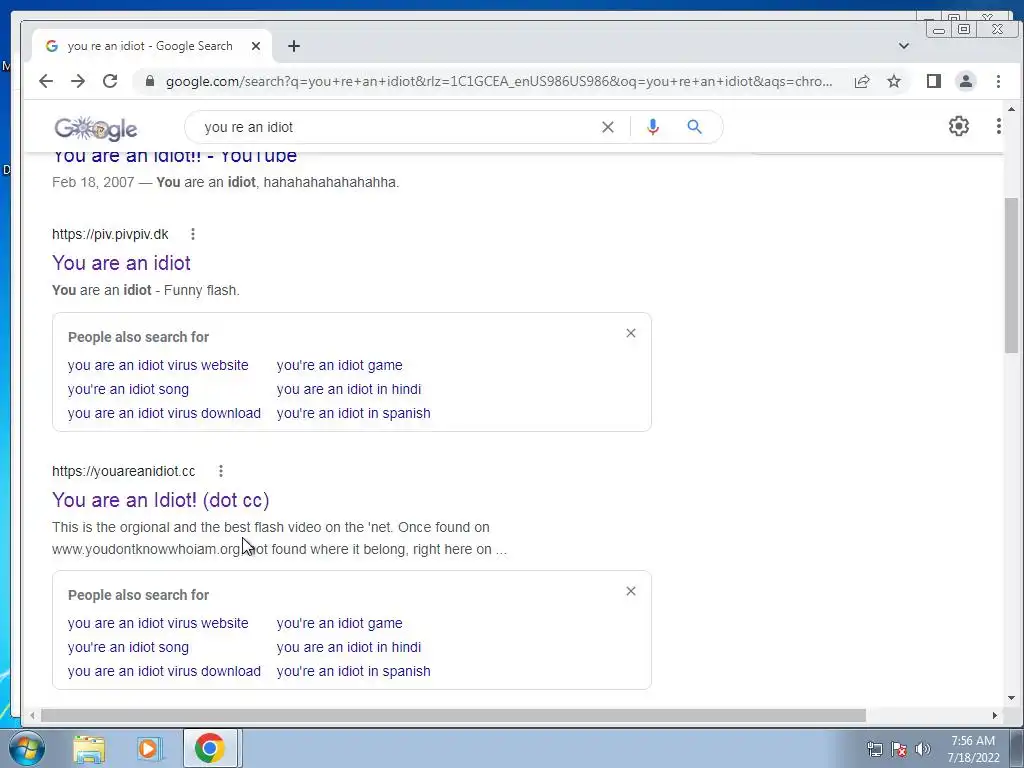Viewport: 1024px width, 768px height.
Task: Search 'you're an idiot in spanish' second box
Action: click(x=353, y=671)
